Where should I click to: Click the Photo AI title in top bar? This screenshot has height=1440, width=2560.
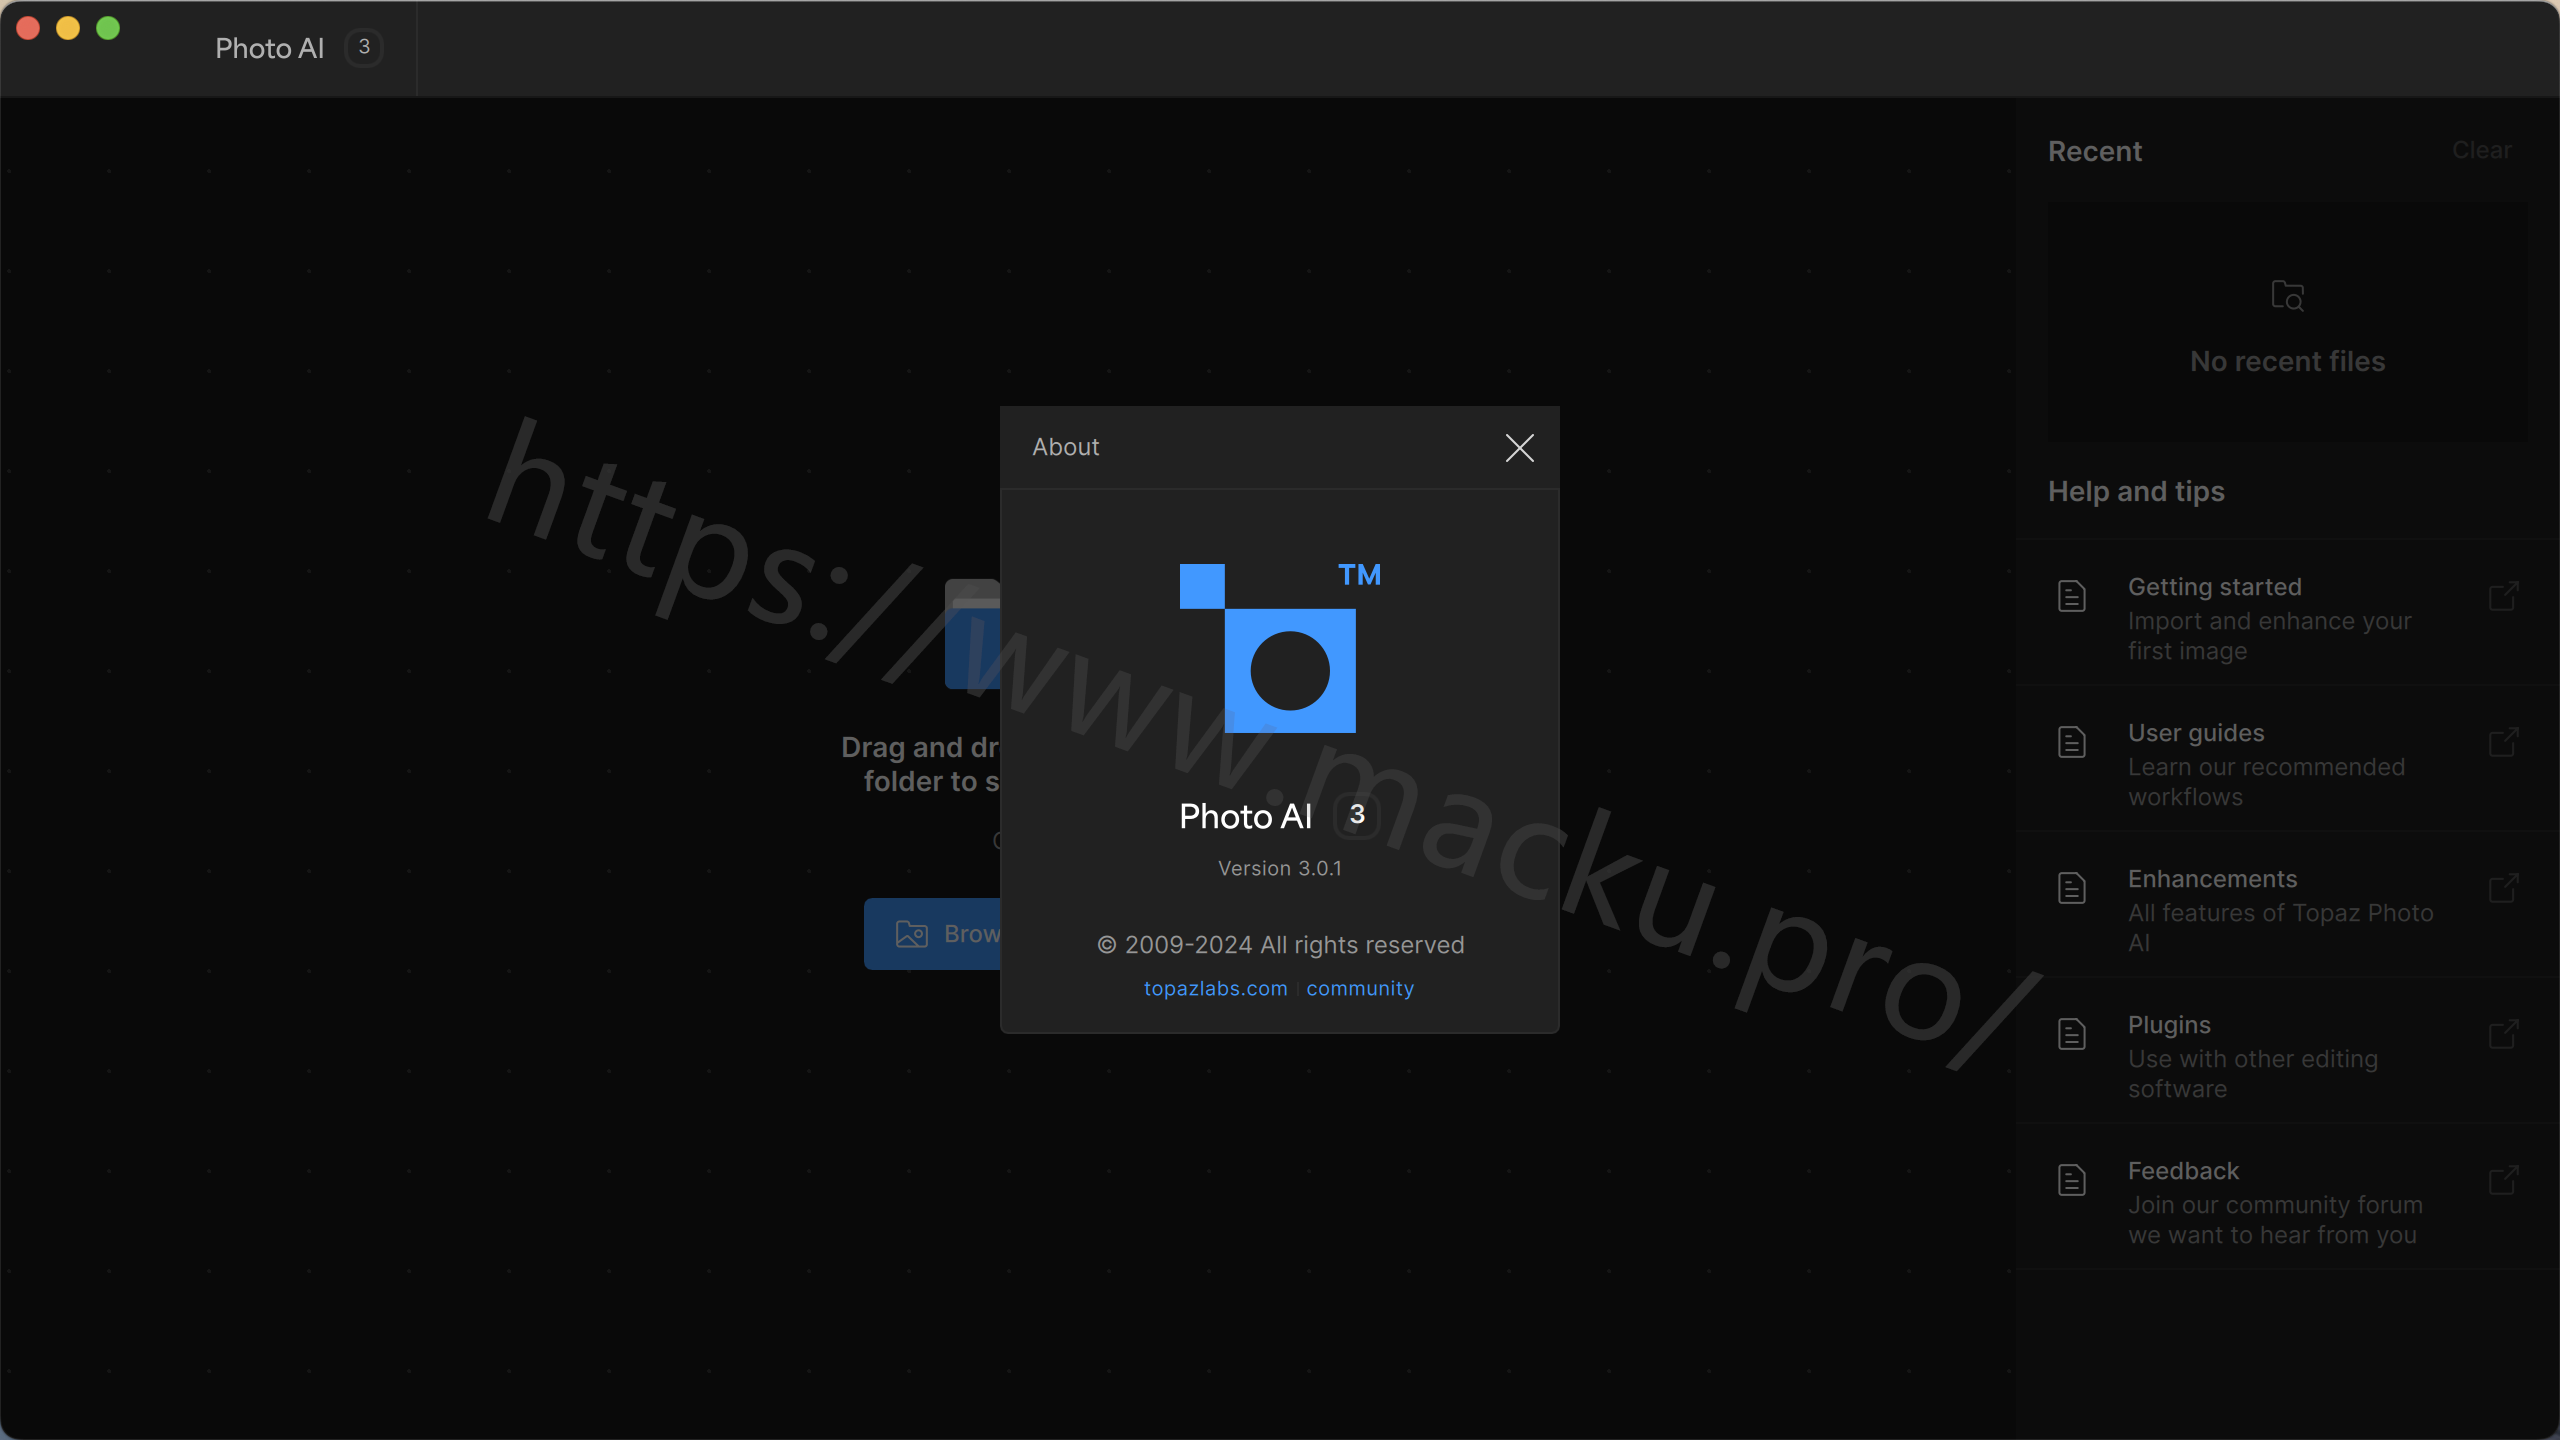tap(269, 48)
